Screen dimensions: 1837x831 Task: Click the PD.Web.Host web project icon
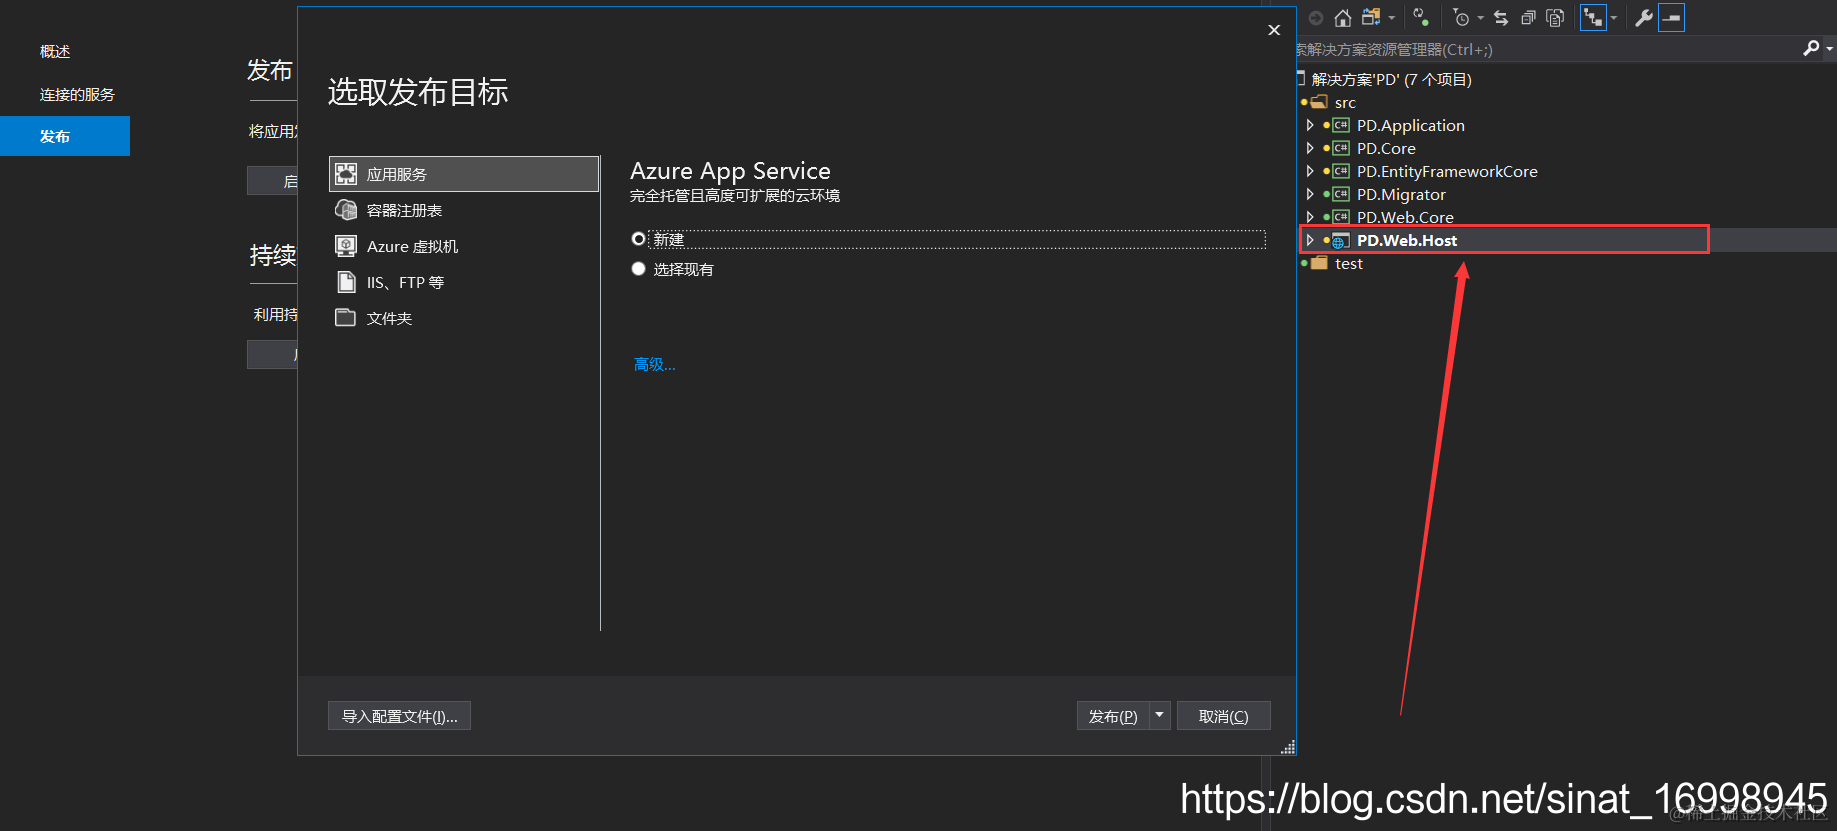pos(1340,240)
